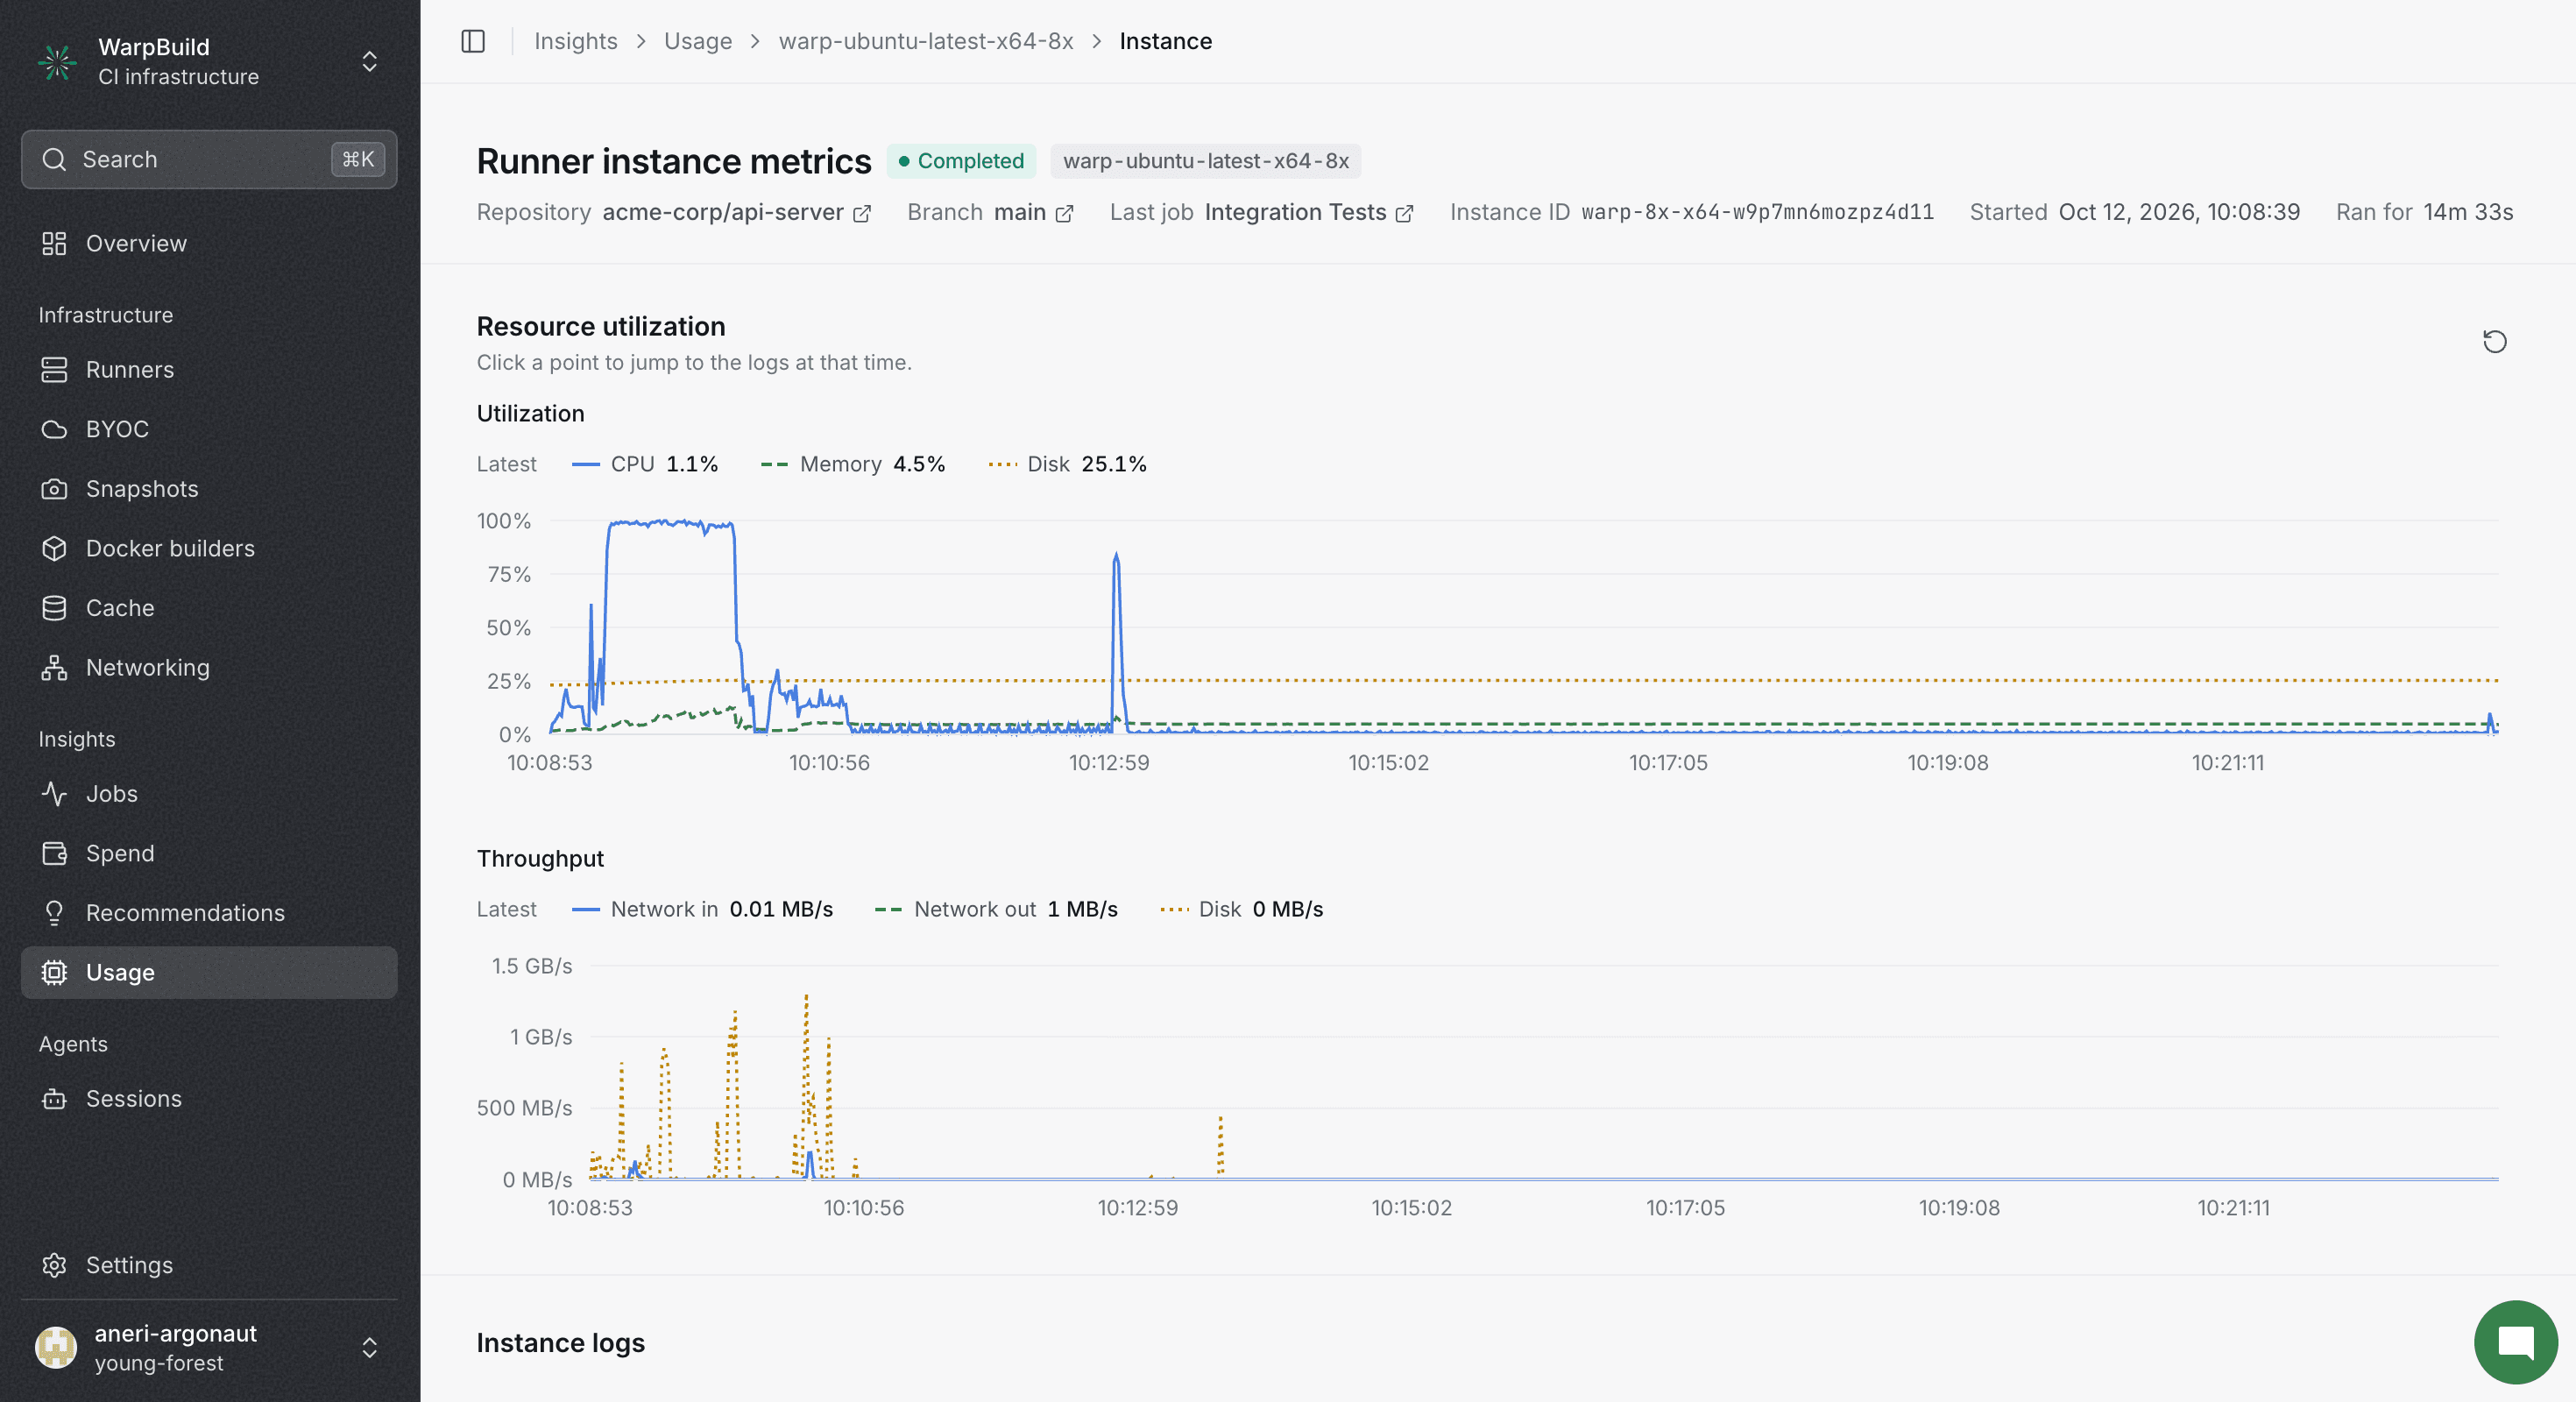Click the Jobs activity icon

click(x=54, y=794)
